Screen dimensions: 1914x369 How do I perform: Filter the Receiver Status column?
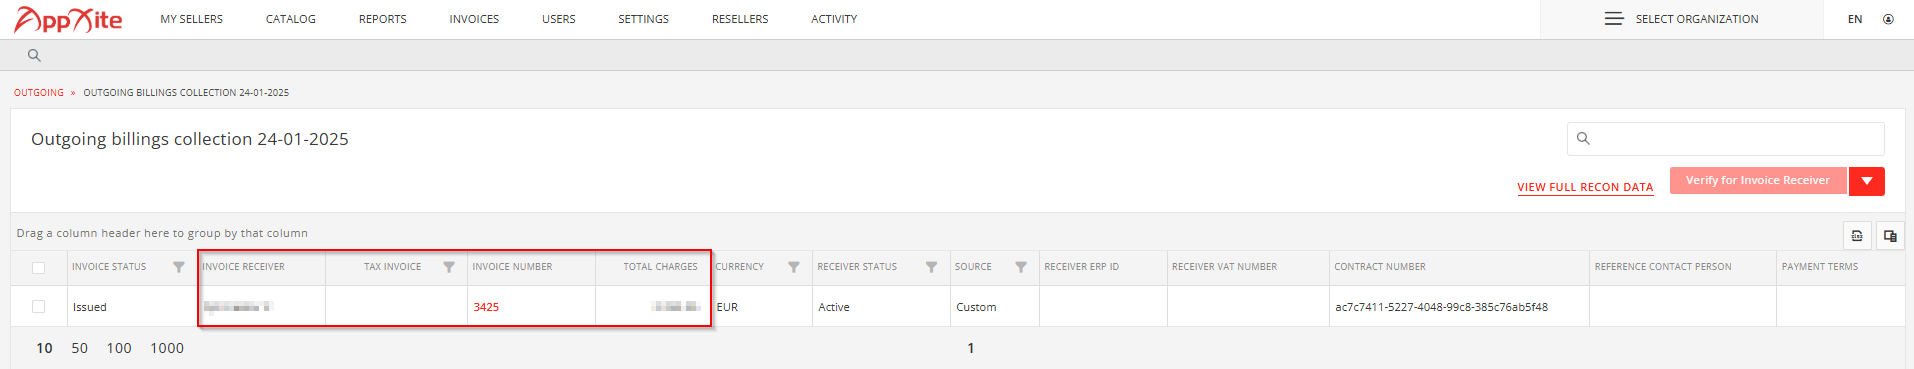click(931, 267)
